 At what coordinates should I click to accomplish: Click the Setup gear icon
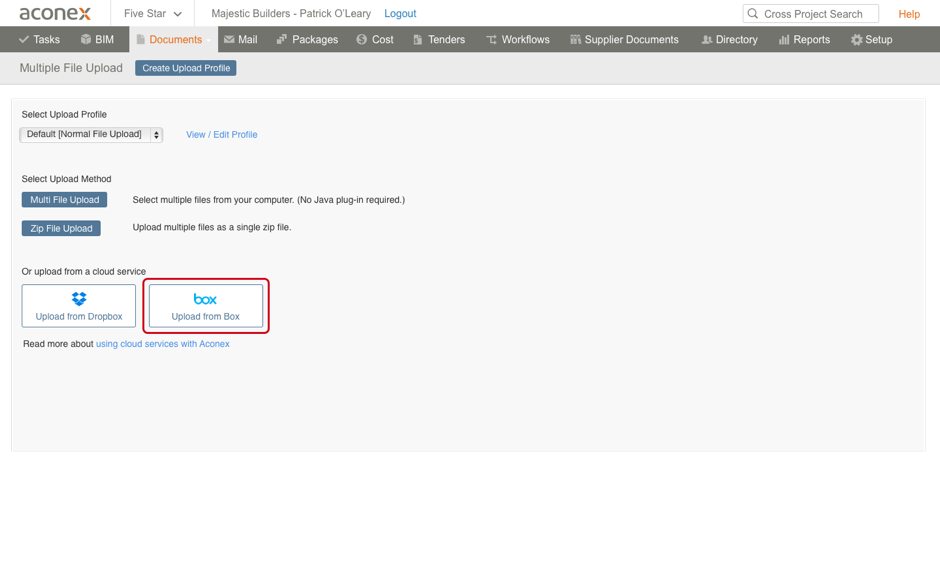click(x=857, y=40)
